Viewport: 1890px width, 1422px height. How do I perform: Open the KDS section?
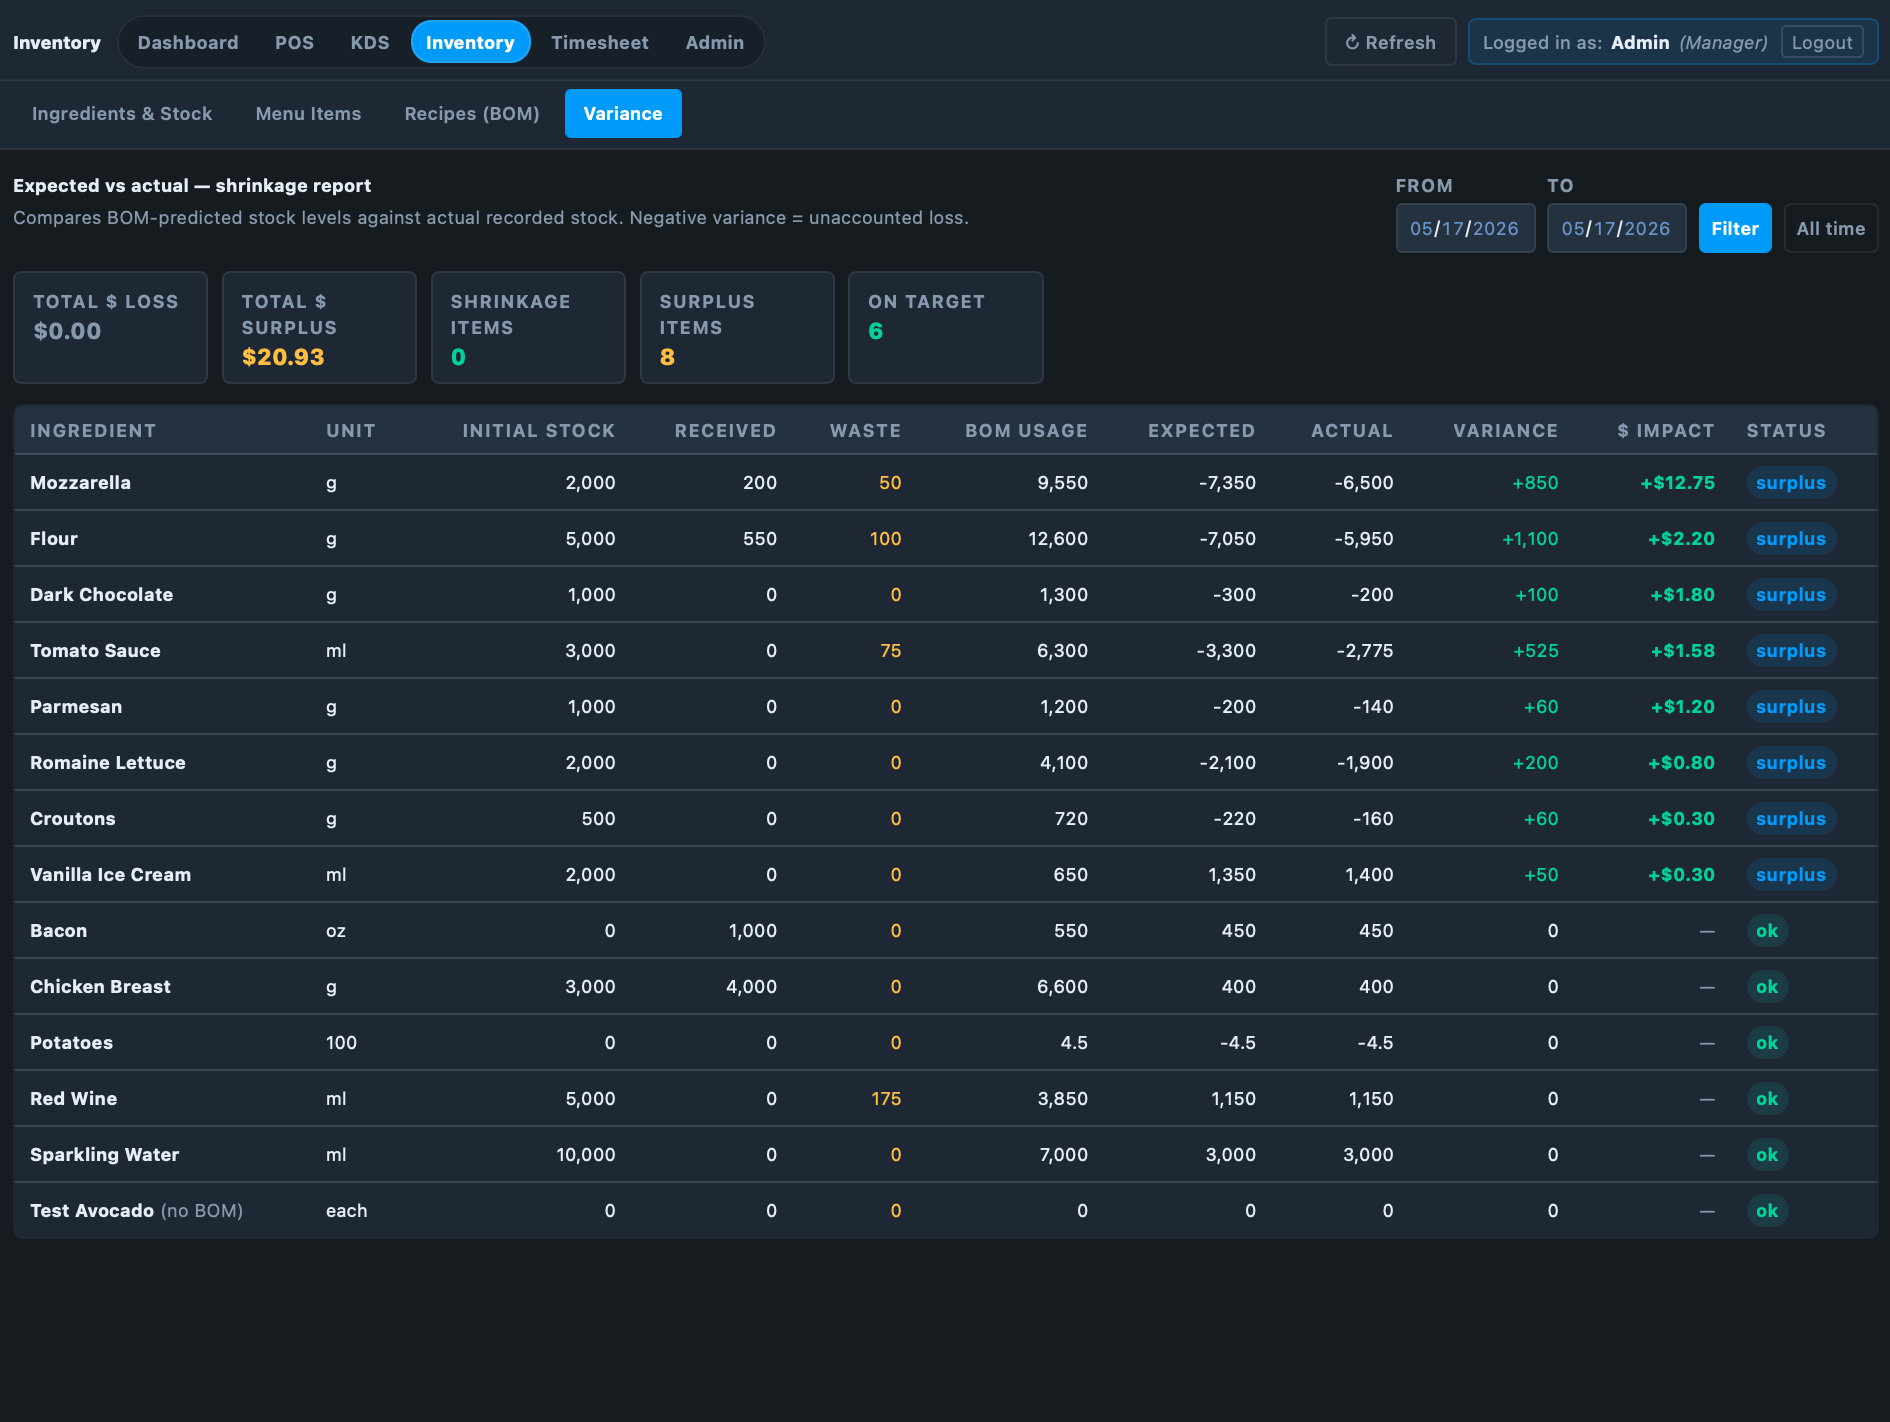click(369, 42)
